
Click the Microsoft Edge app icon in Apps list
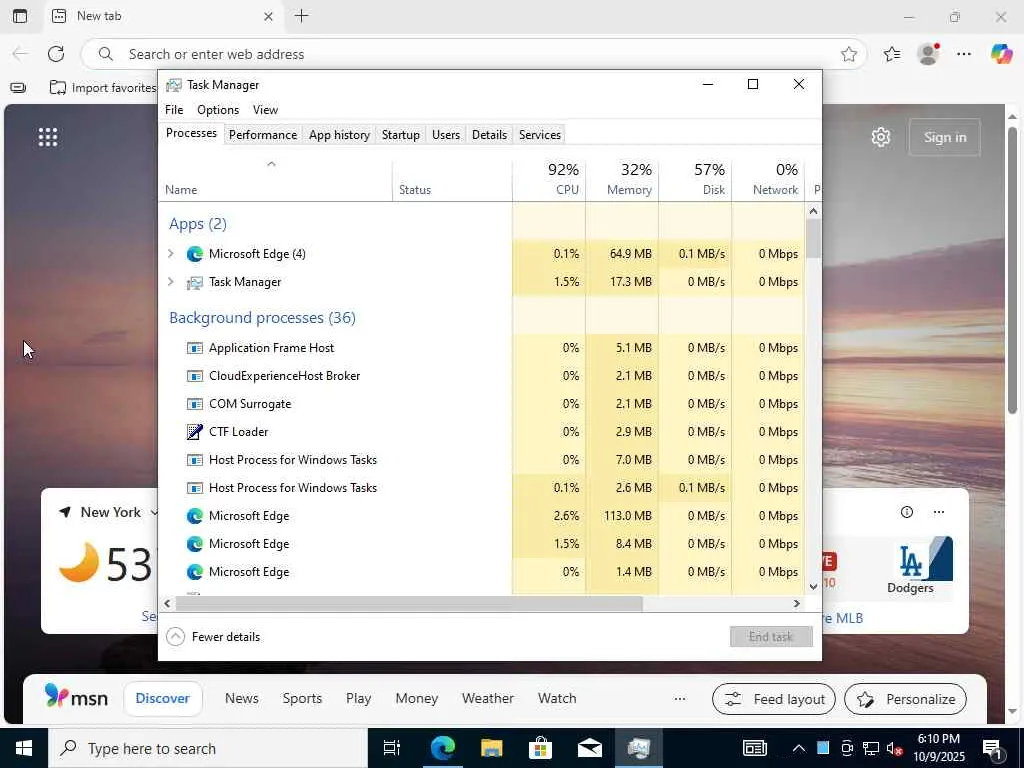click(x=195, y=254)
